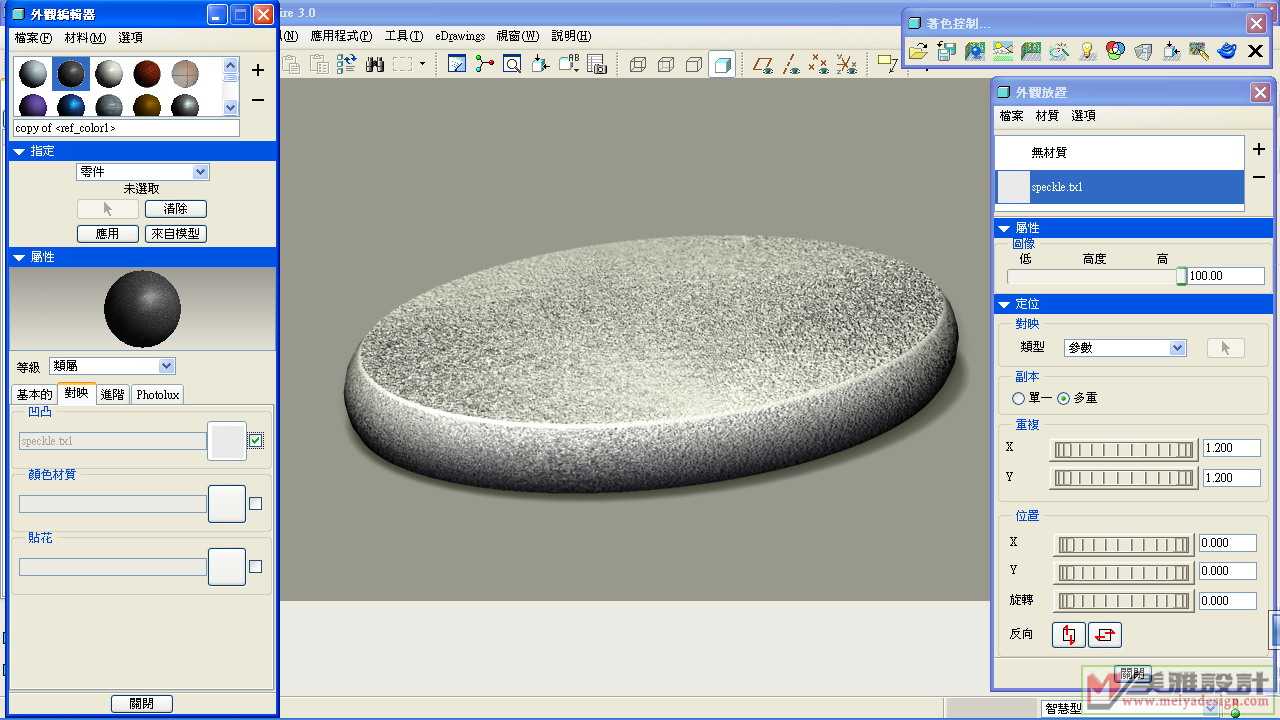Toggle datum point display icon

818,65
